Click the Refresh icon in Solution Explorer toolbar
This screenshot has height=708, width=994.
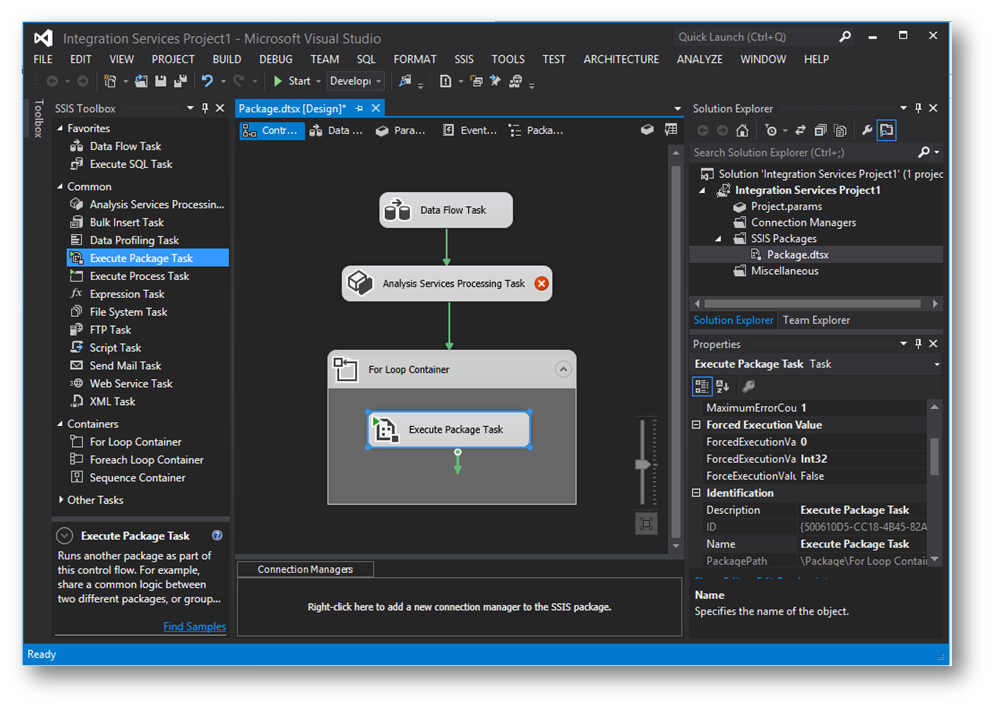point(800,131)
